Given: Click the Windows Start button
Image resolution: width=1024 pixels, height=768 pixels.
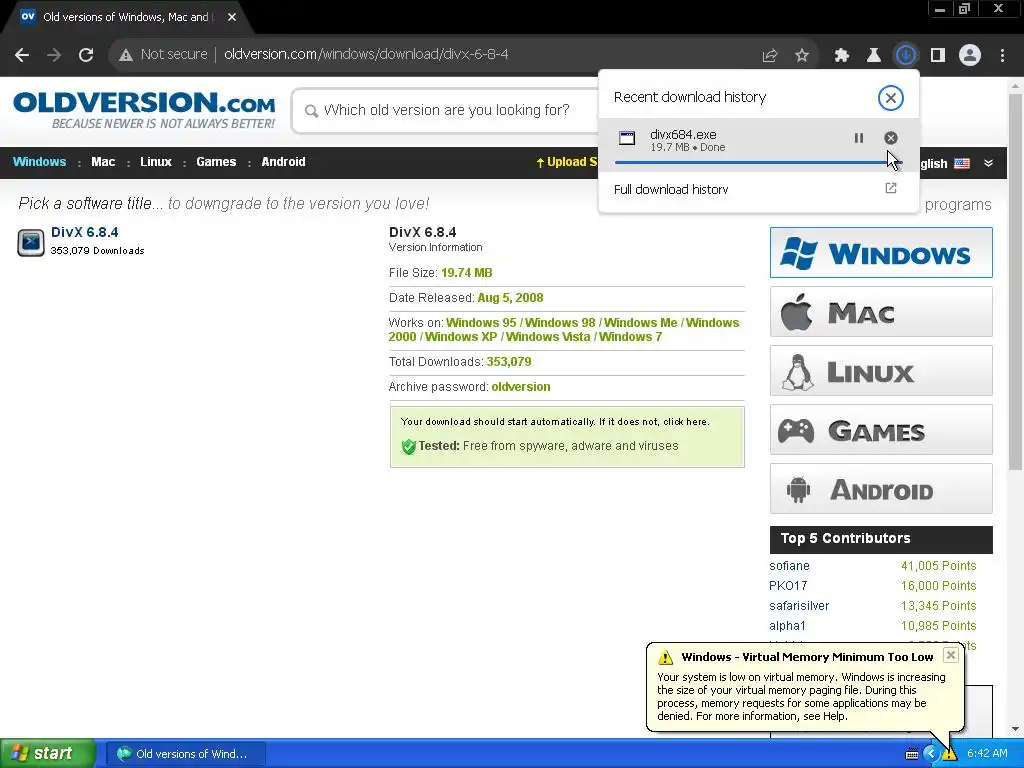Looking at the screenshot, I should point(48,754).
